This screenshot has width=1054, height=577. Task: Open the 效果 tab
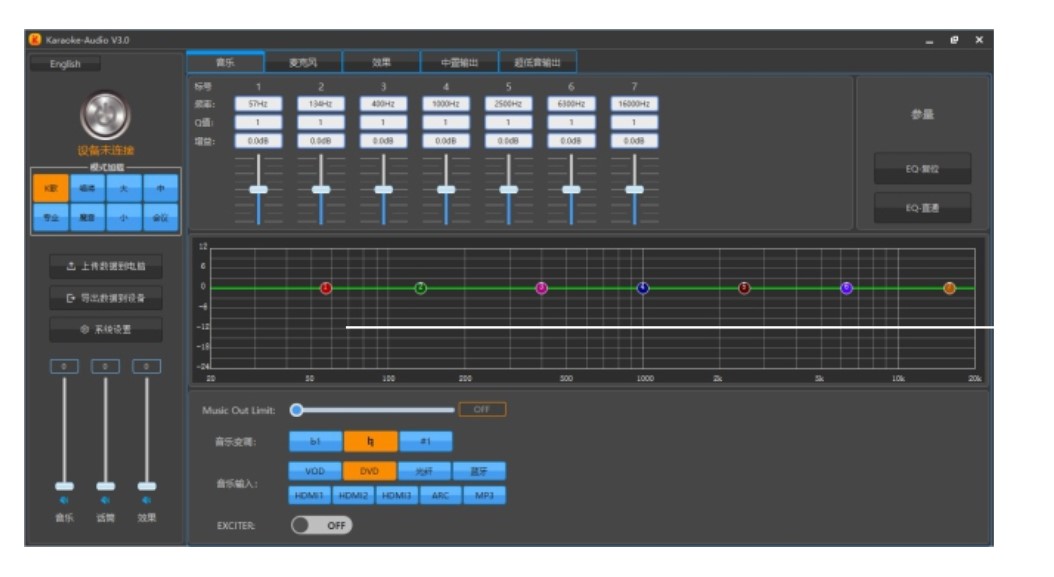point(381,63)
